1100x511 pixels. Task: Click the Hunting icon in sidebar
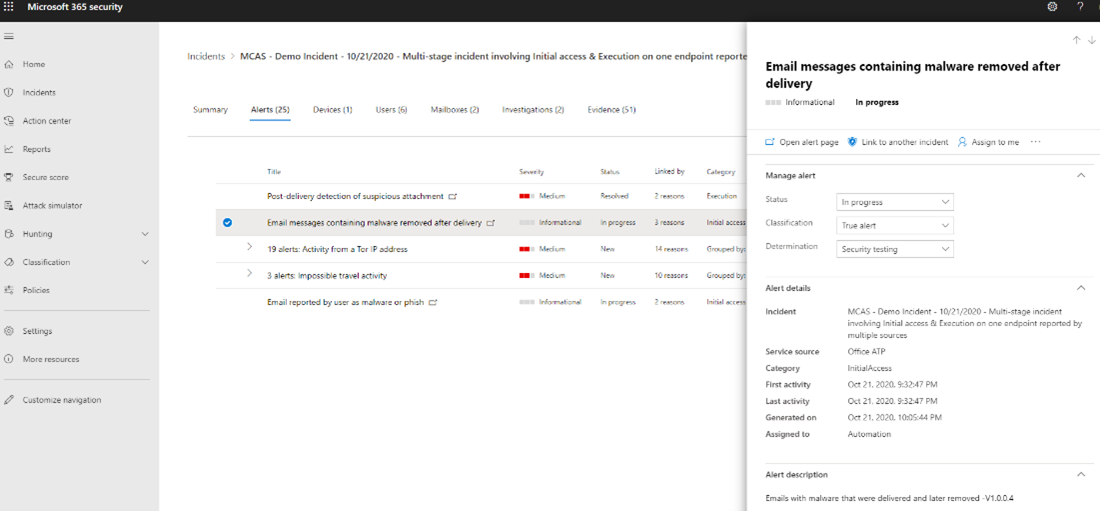[9, 234]
